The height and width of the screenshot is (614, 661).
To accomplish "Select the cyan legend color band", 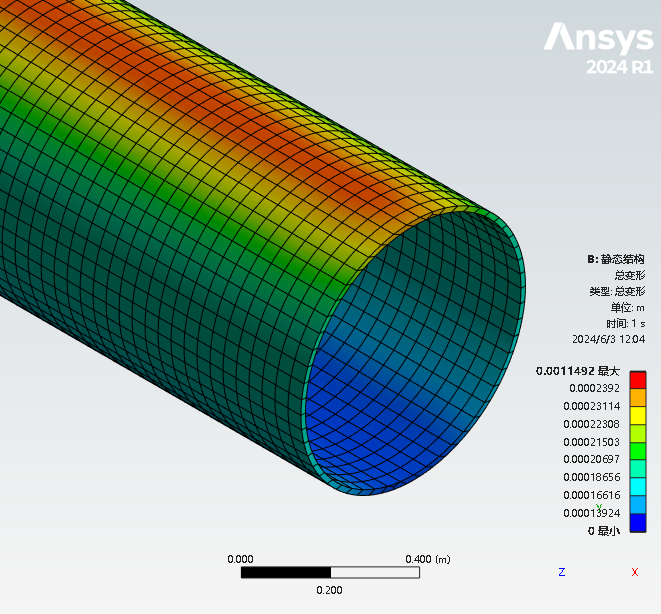I will click(x=637, y=486).
